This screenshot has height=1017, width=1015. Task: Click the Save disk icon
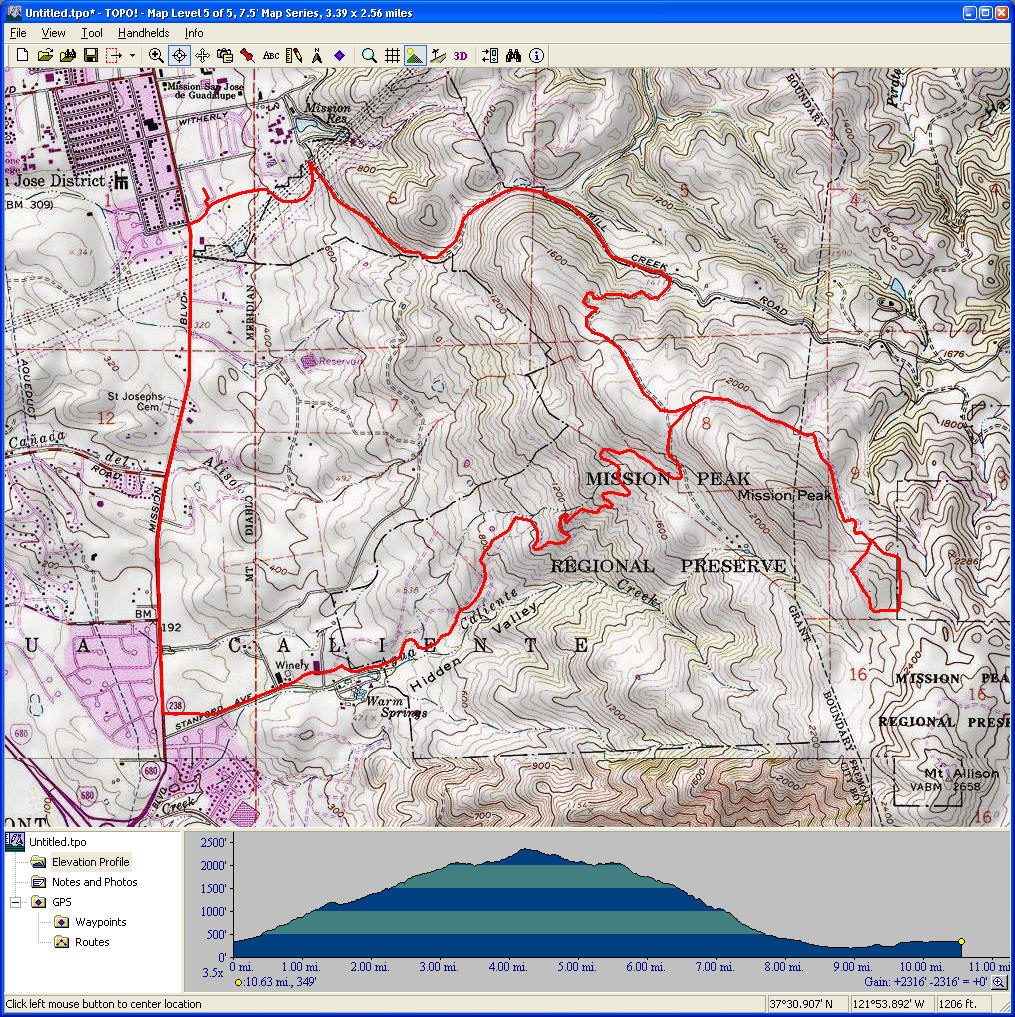pyautogui.click(x=90, y=55)
